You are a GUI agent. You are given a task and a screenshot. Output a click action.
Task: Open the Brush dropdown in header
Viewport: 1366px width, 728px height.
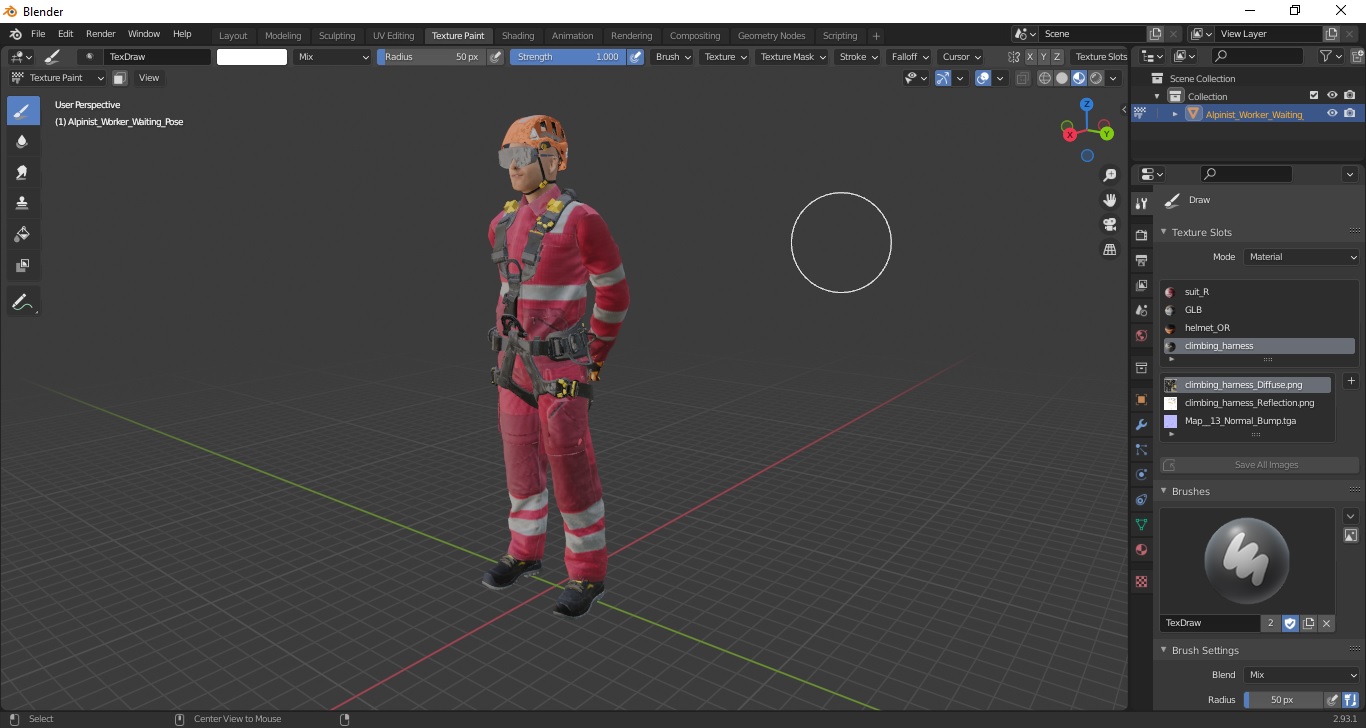click(x=673, y=57)
